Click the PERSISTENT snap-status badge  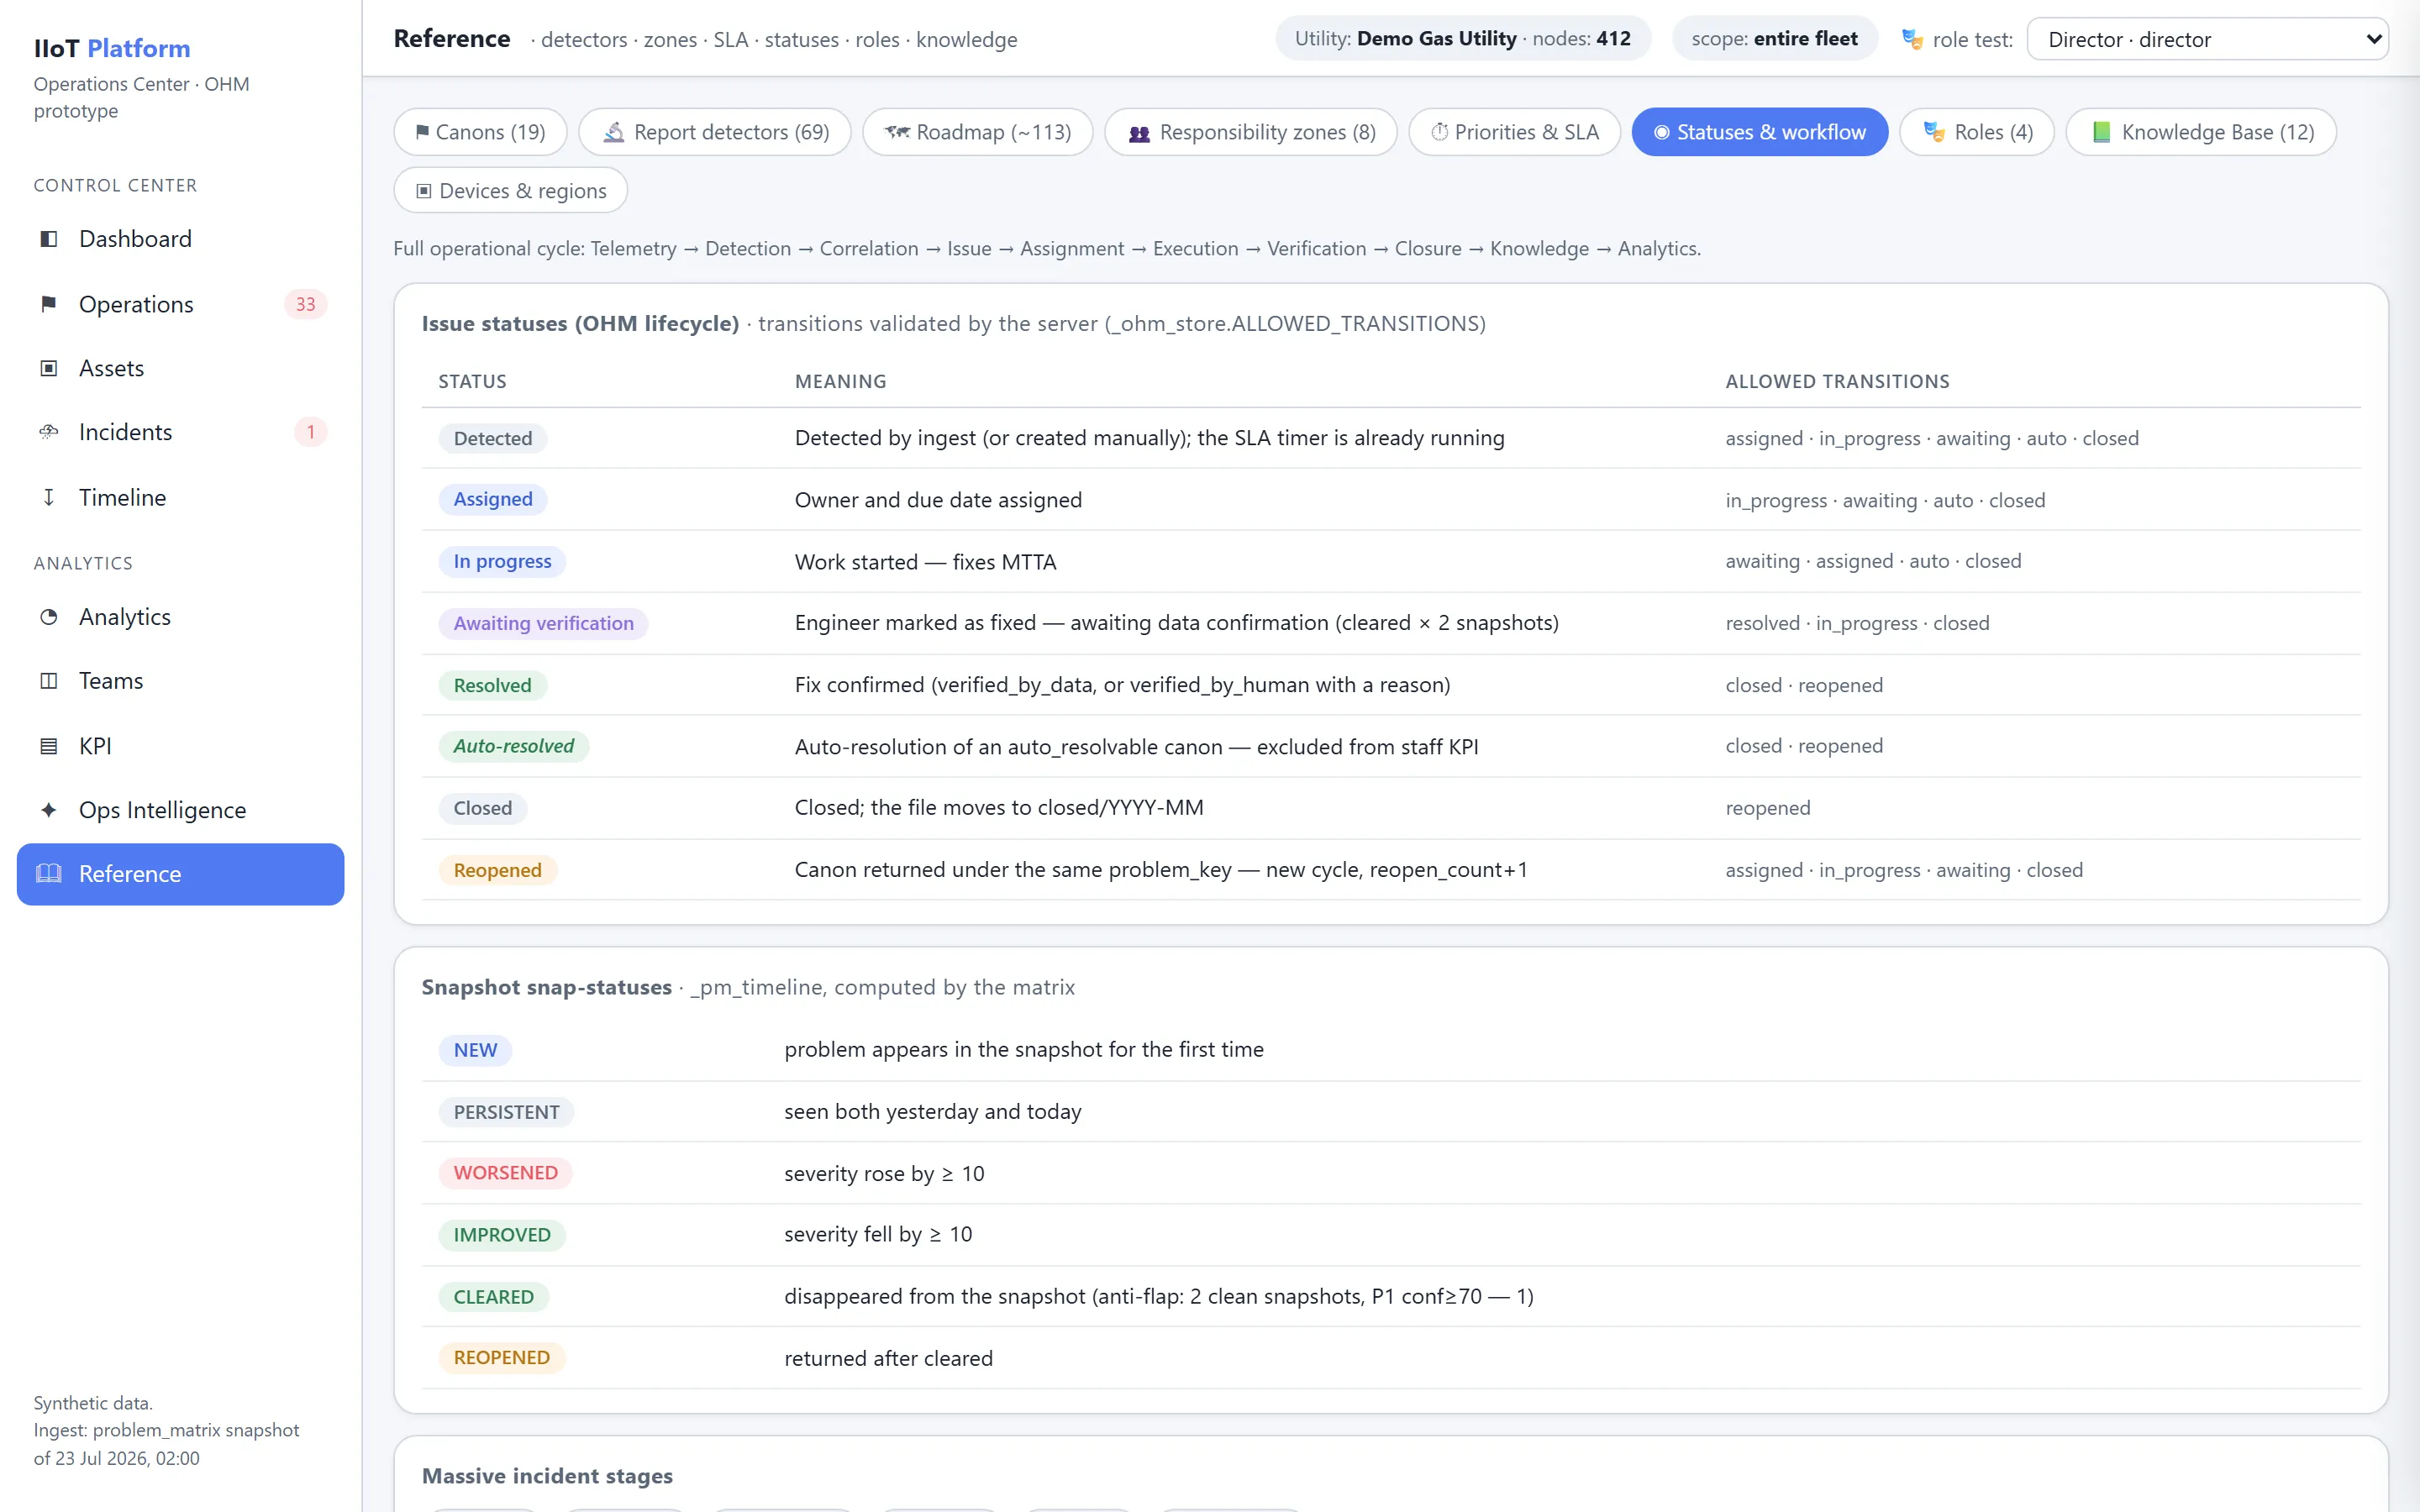[506, 1112]
